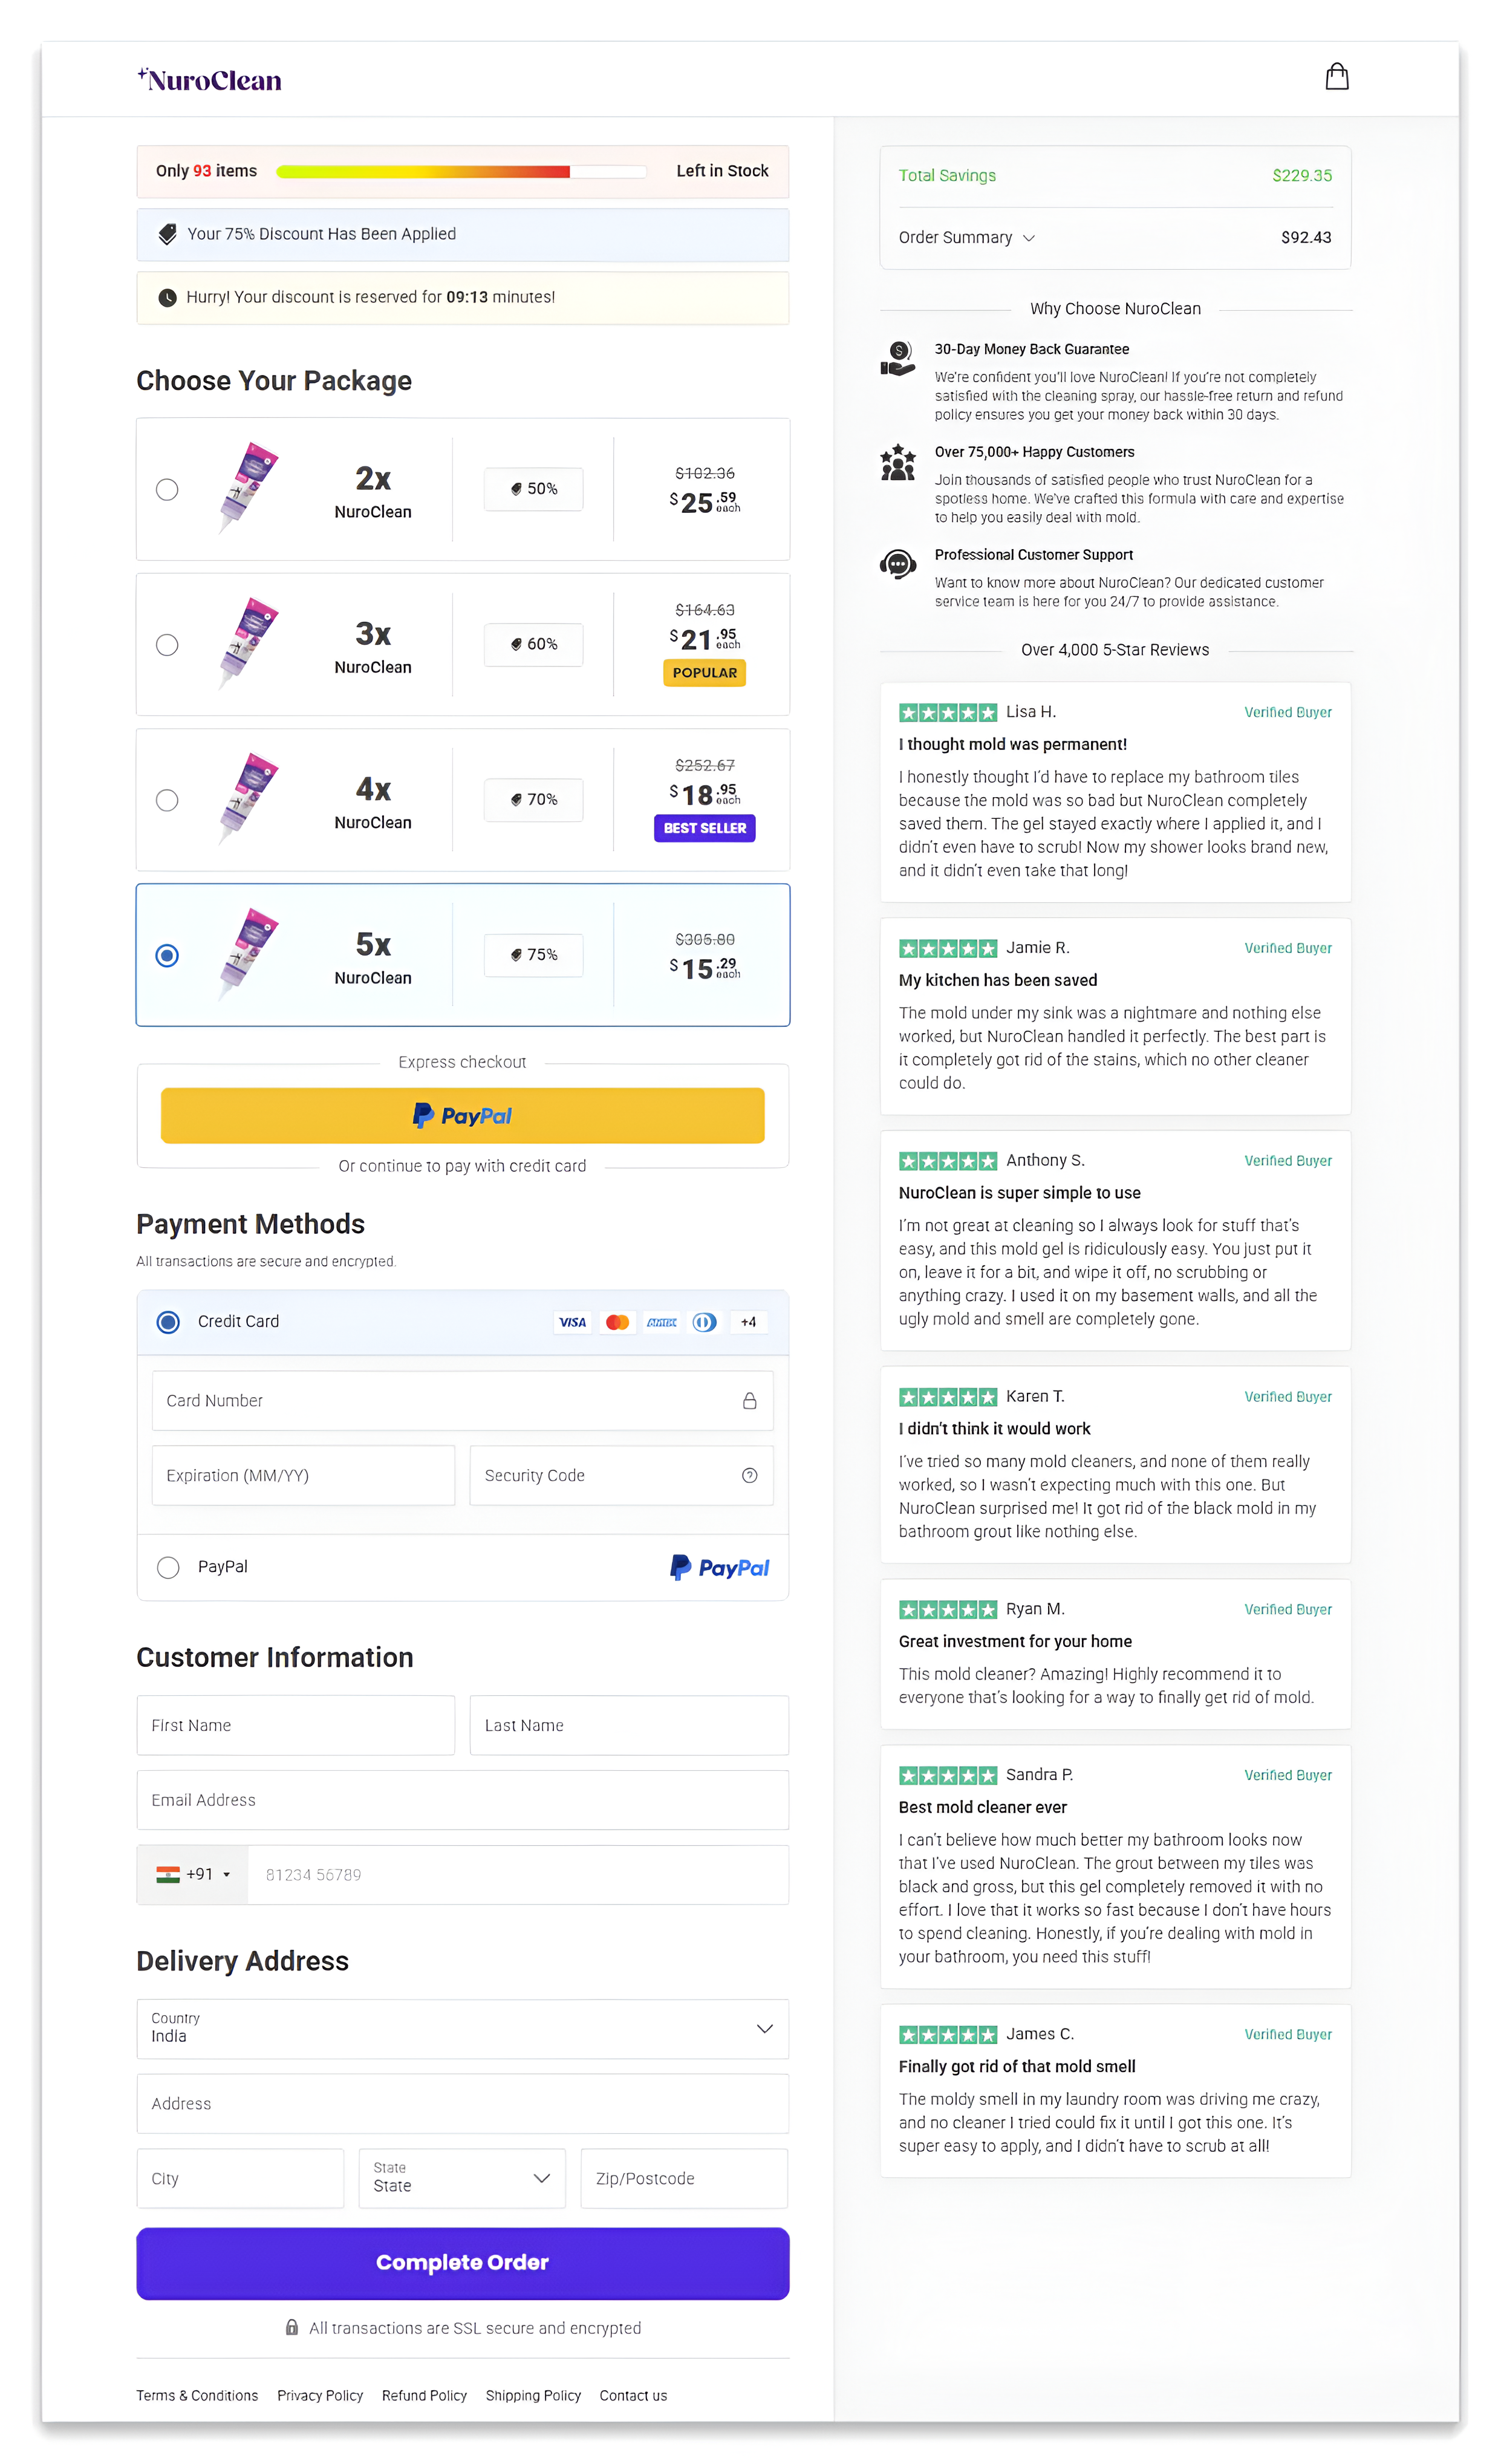The height and width of the screenshot is (2464, 1501).
Task: Click the Mastercard icon
Action: [617, 1321]
